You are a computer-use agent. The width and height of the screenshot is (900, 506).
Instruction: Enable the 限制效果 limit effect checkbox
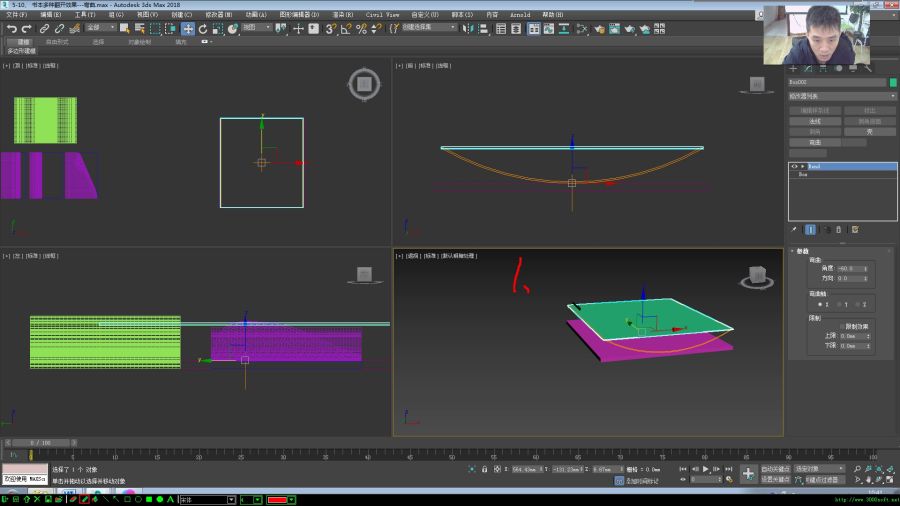pos(842,326)
